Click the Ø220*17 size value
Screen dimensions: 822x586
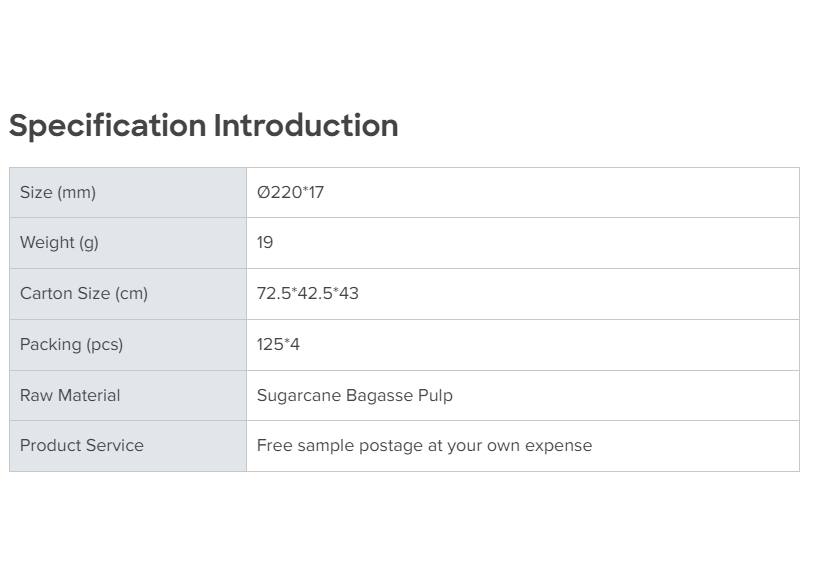click(290, 192)
